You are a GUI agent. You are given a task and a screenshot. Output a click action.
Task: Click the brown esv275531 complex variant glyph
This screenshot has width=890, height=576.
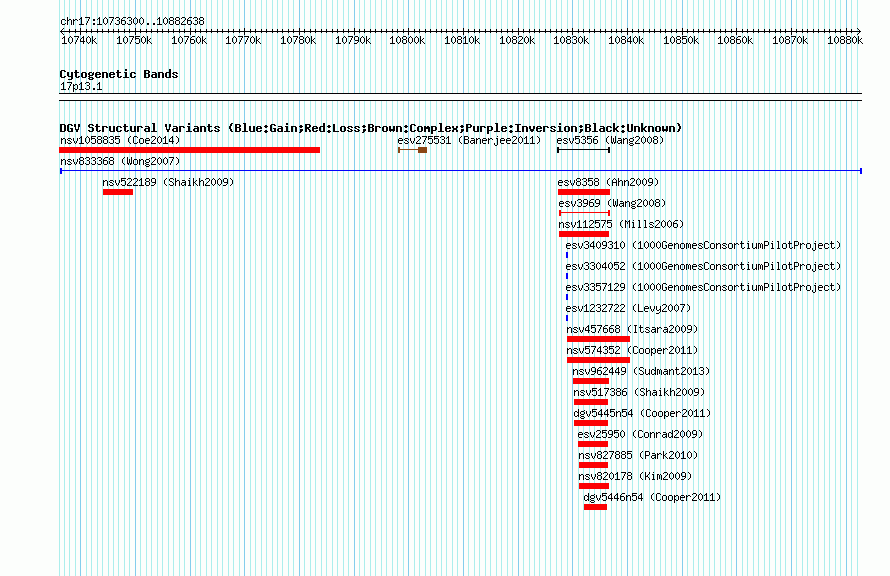[x=413, y=150]
